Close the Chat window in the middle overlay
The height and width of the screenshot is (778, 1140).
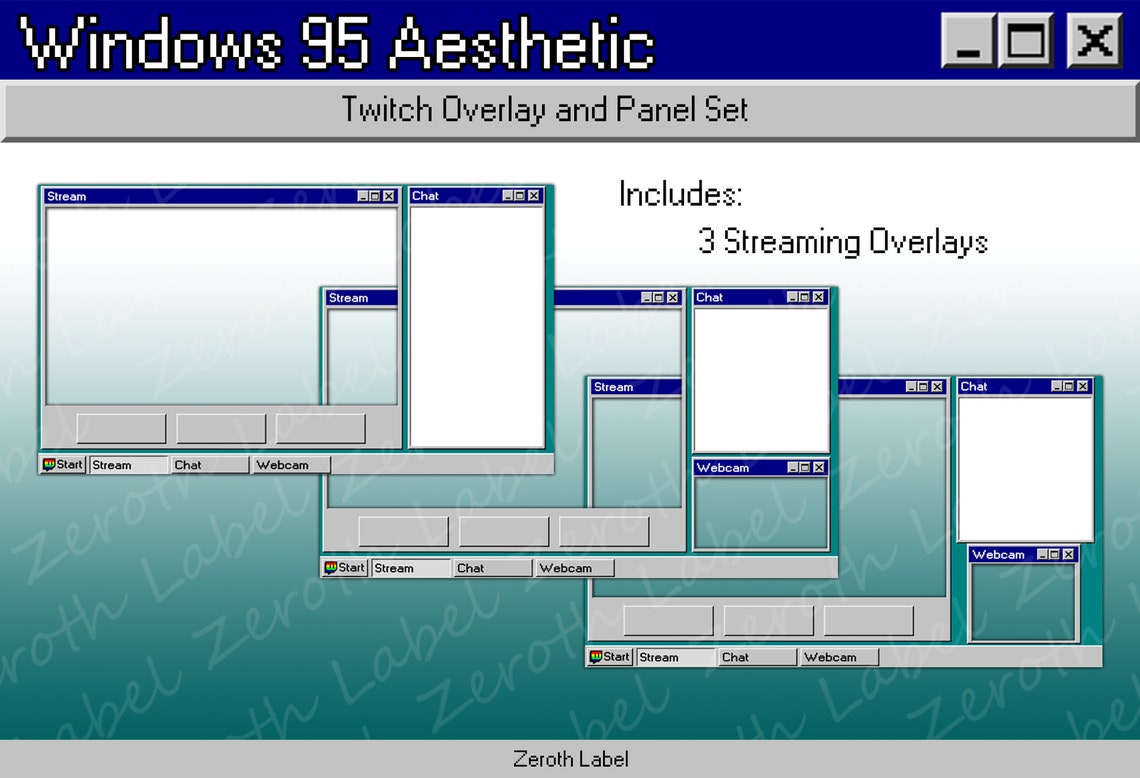818,297
